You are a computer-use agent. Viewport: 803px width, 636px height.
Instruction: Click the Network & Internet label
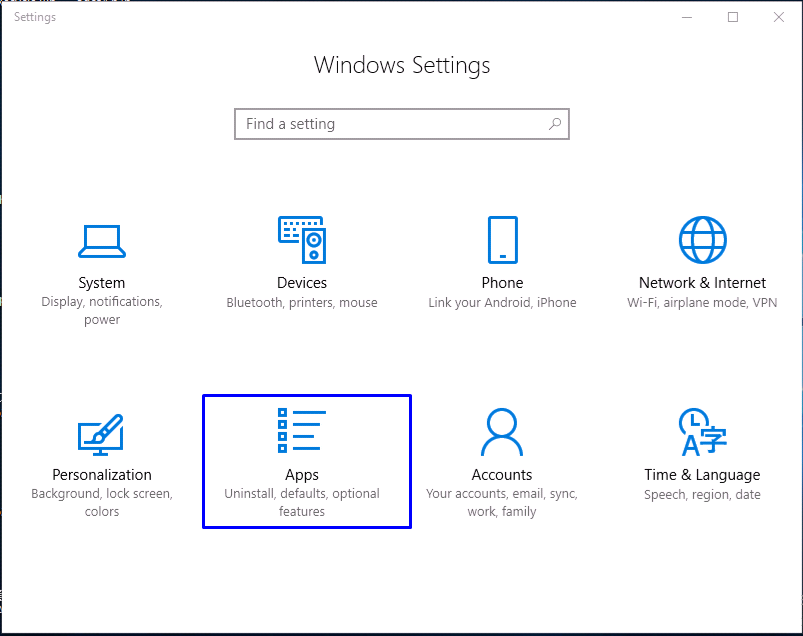pos(703,283)
